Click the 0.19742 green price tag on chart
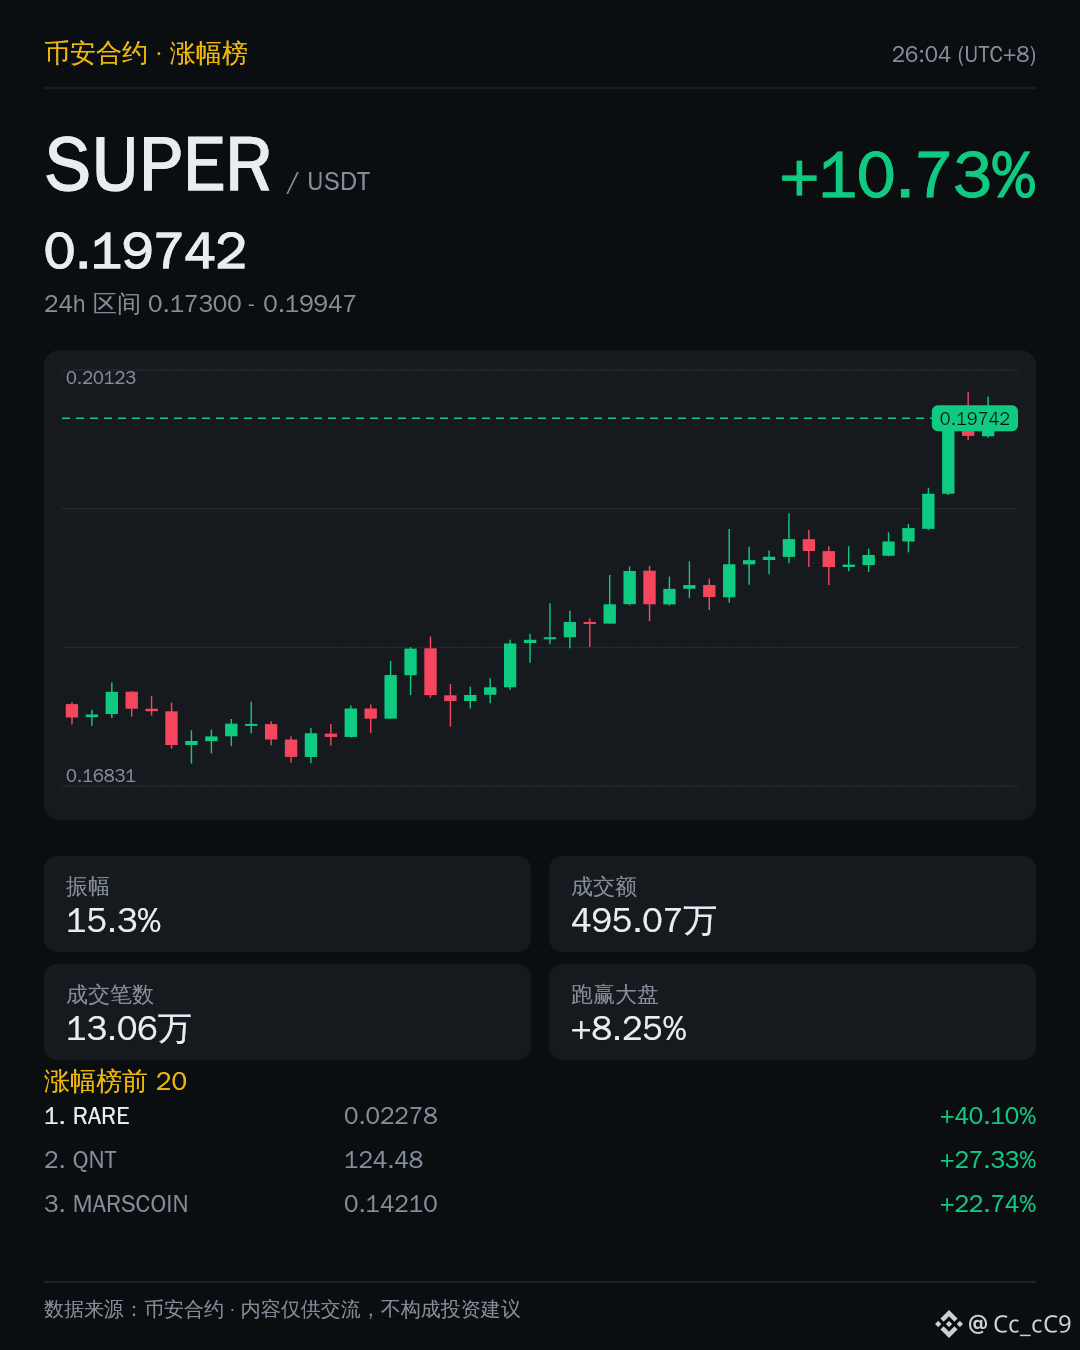1080x1350 pixels. 975,418
